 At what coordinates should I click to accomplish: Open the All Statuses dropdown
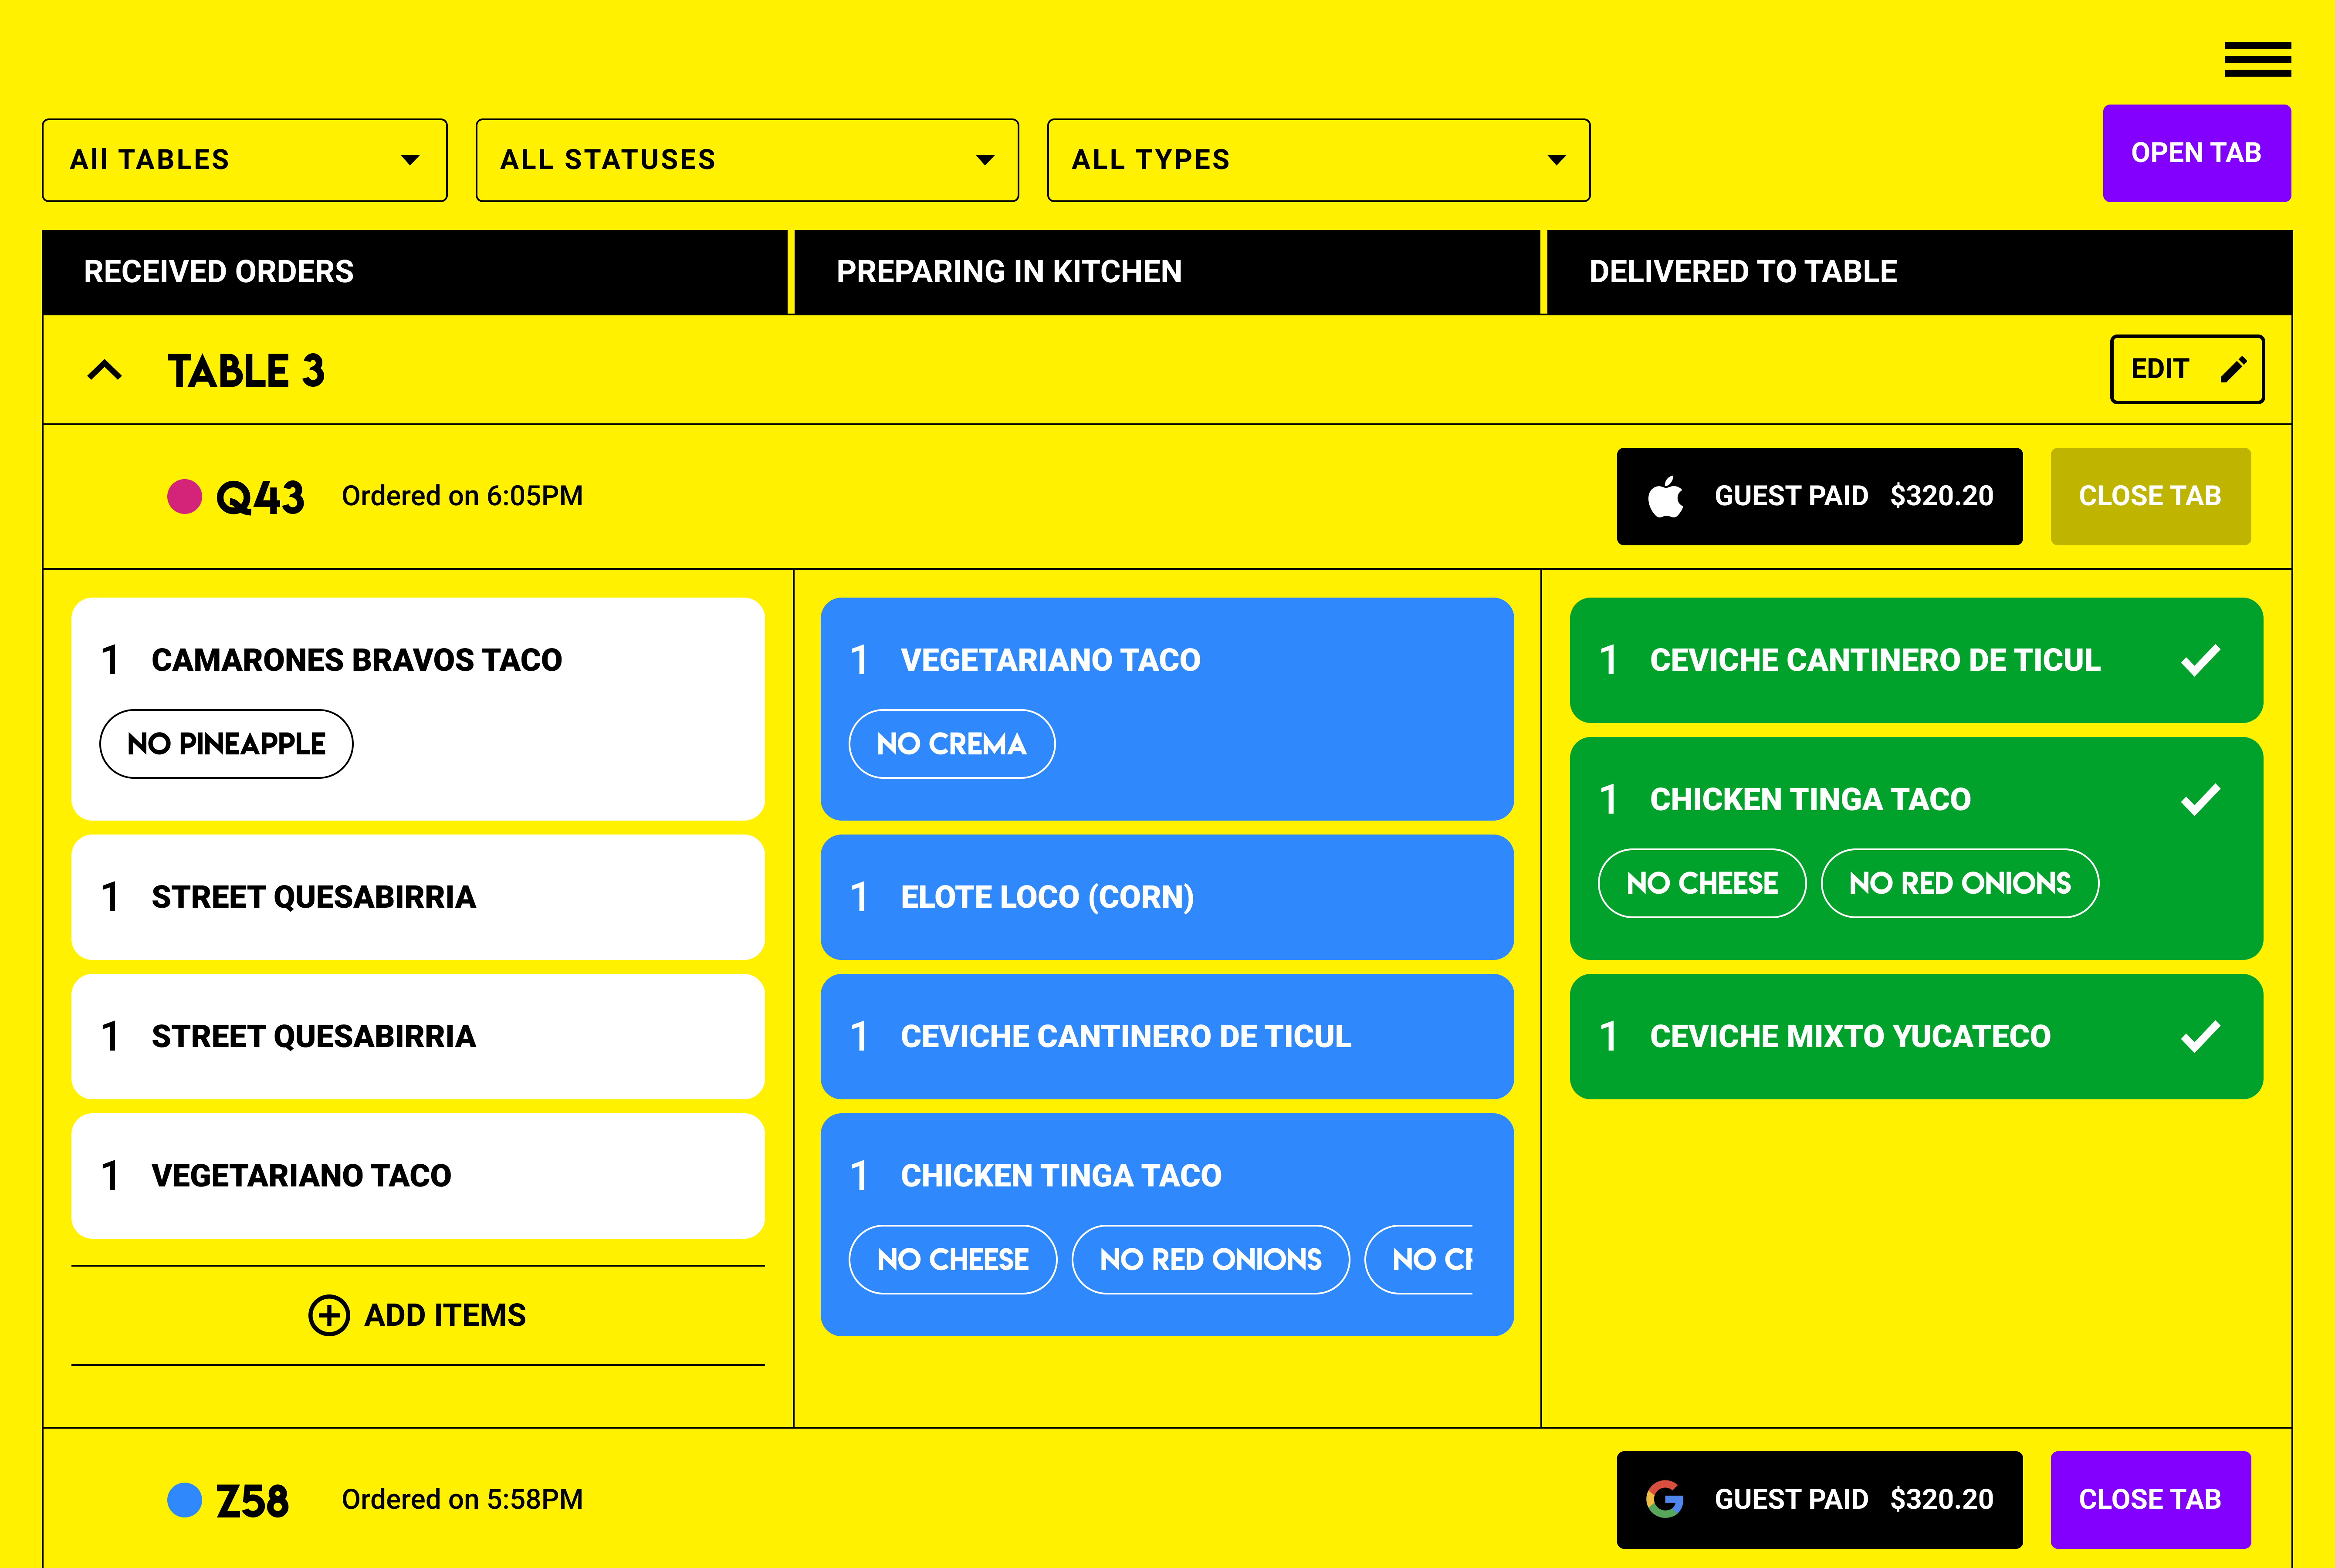(747, 160)
